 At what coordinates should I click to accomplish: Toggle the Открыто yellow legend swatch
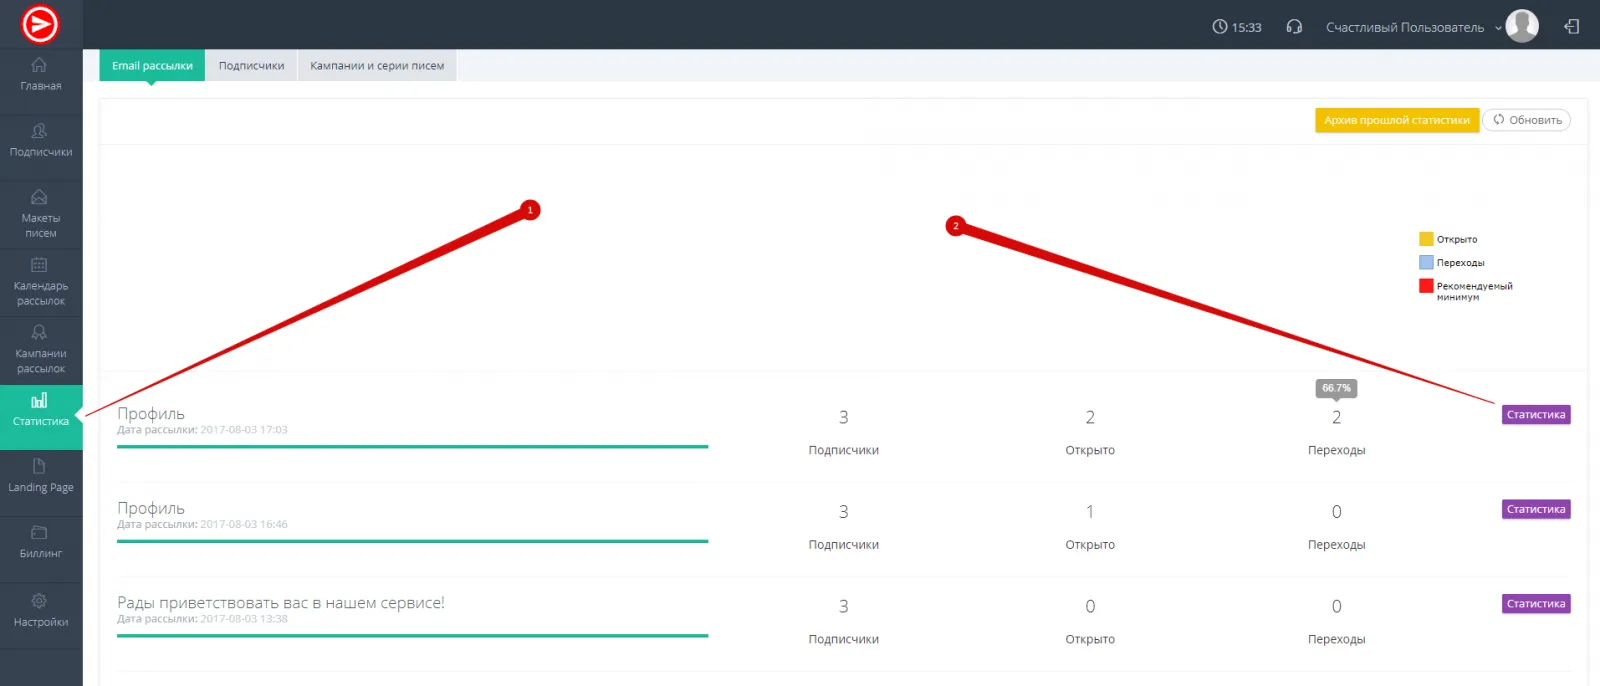click(x=1426, y=239)
